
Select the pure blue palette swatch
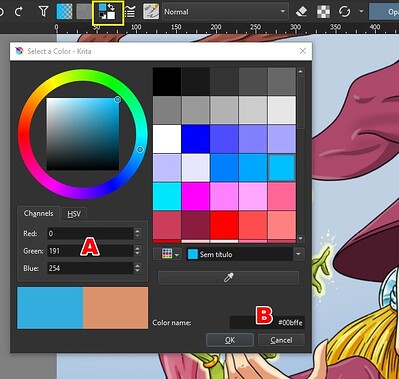[x=196, y=139]
